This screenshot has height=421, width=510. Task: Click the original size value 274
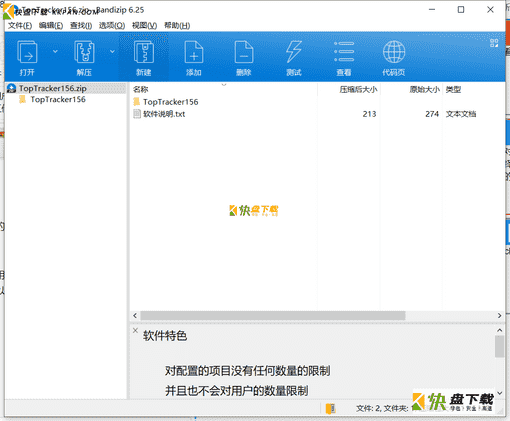(432, 114)
